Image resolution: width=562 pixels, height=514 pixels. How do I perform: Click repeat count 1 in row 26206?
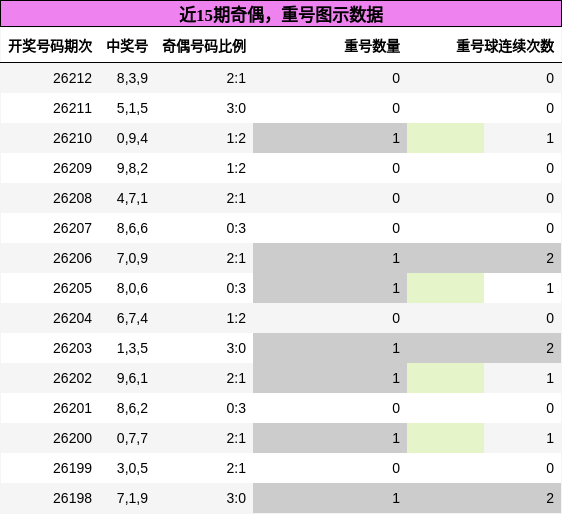pos(396,258)
